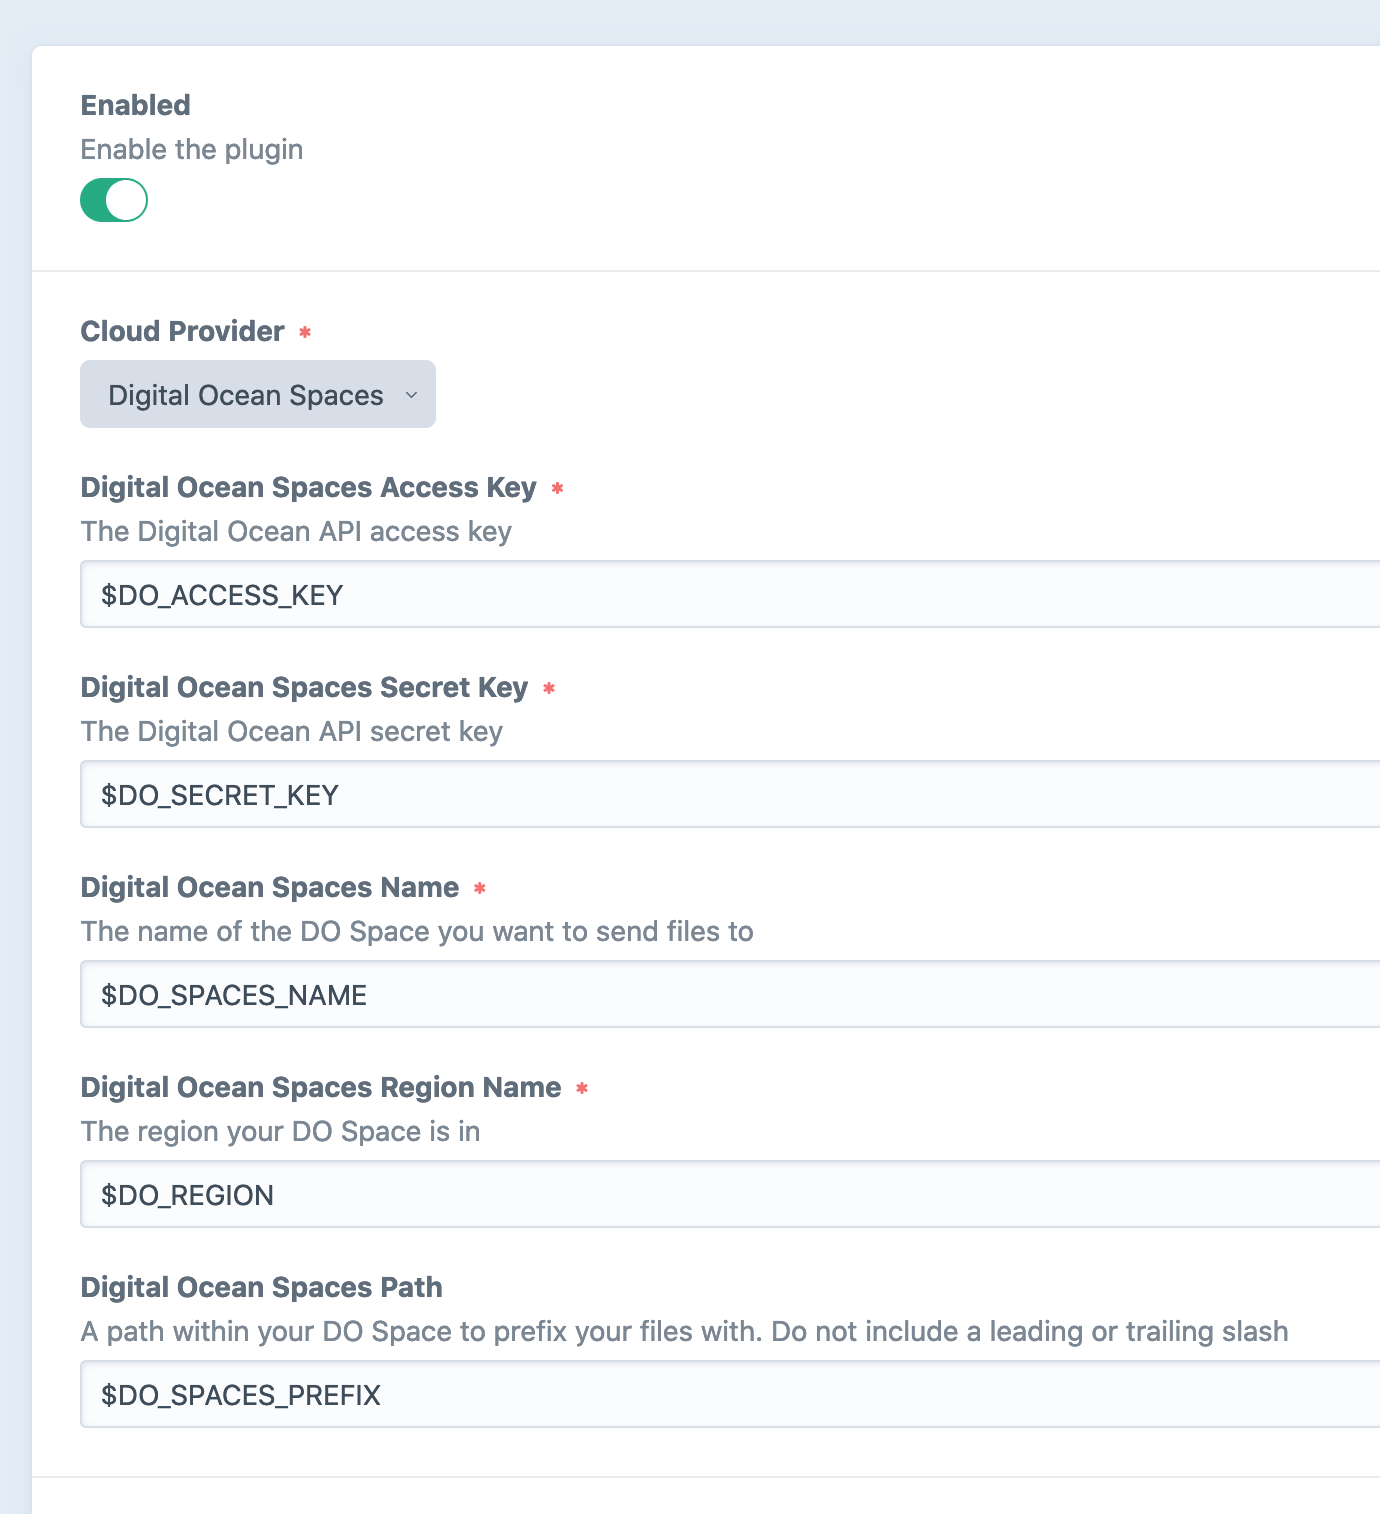Viewport: 1380px width, 1514px height.
Task: Click the 'A path within your DO Space' description
Action: click(685, 1332)
